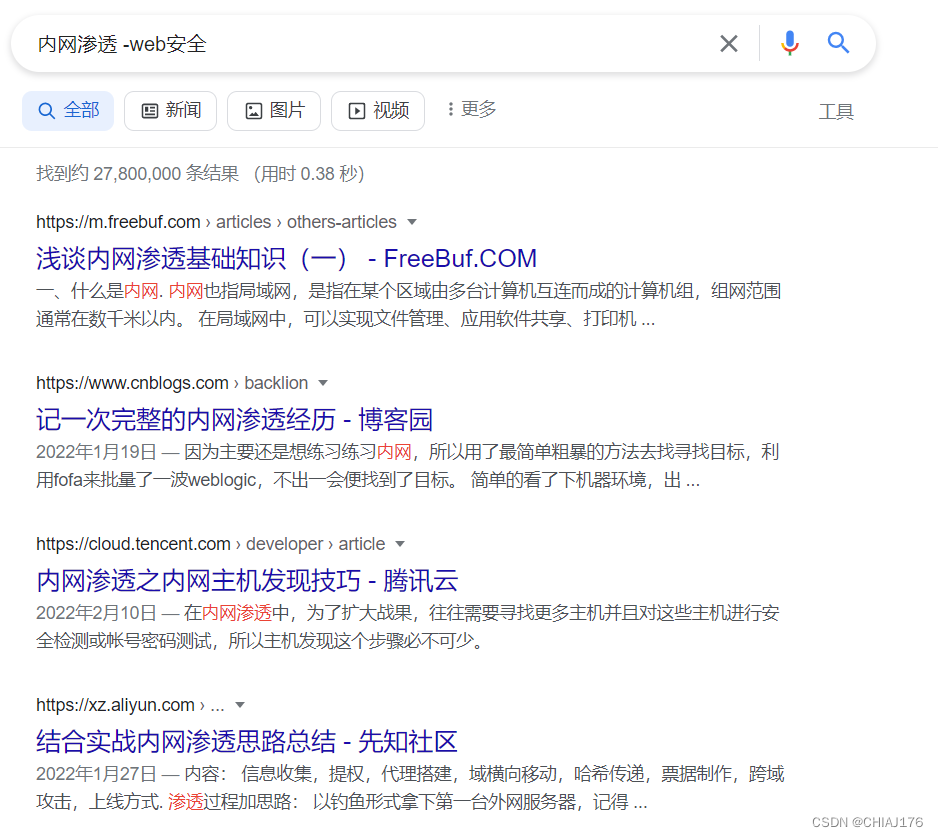938x837 pixels.
Task: Select the 全部 search tab
Action: click(x=68, y=110)
